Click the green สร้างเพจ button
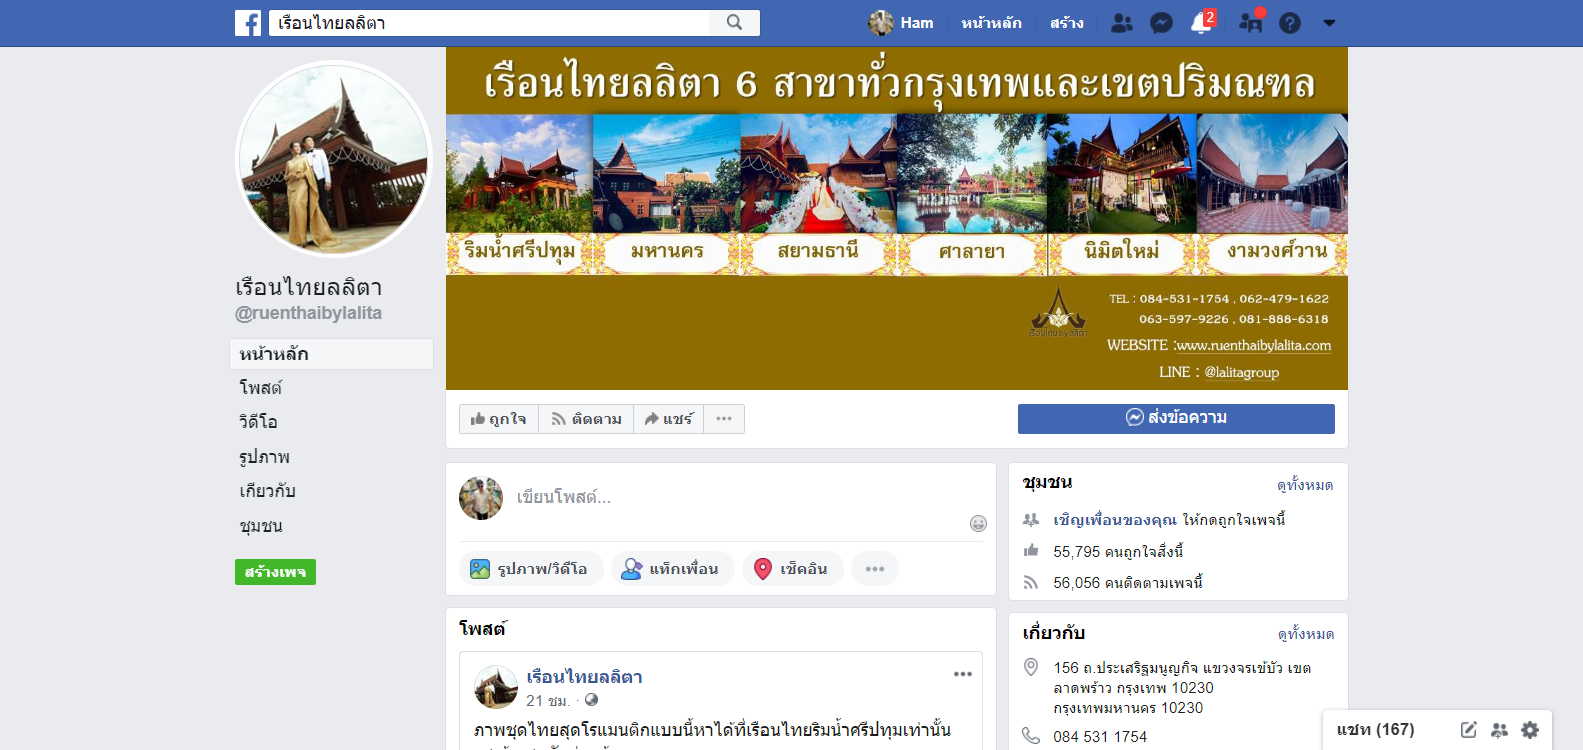Screen dimensions: 1583x750 (x=275, y=572)
